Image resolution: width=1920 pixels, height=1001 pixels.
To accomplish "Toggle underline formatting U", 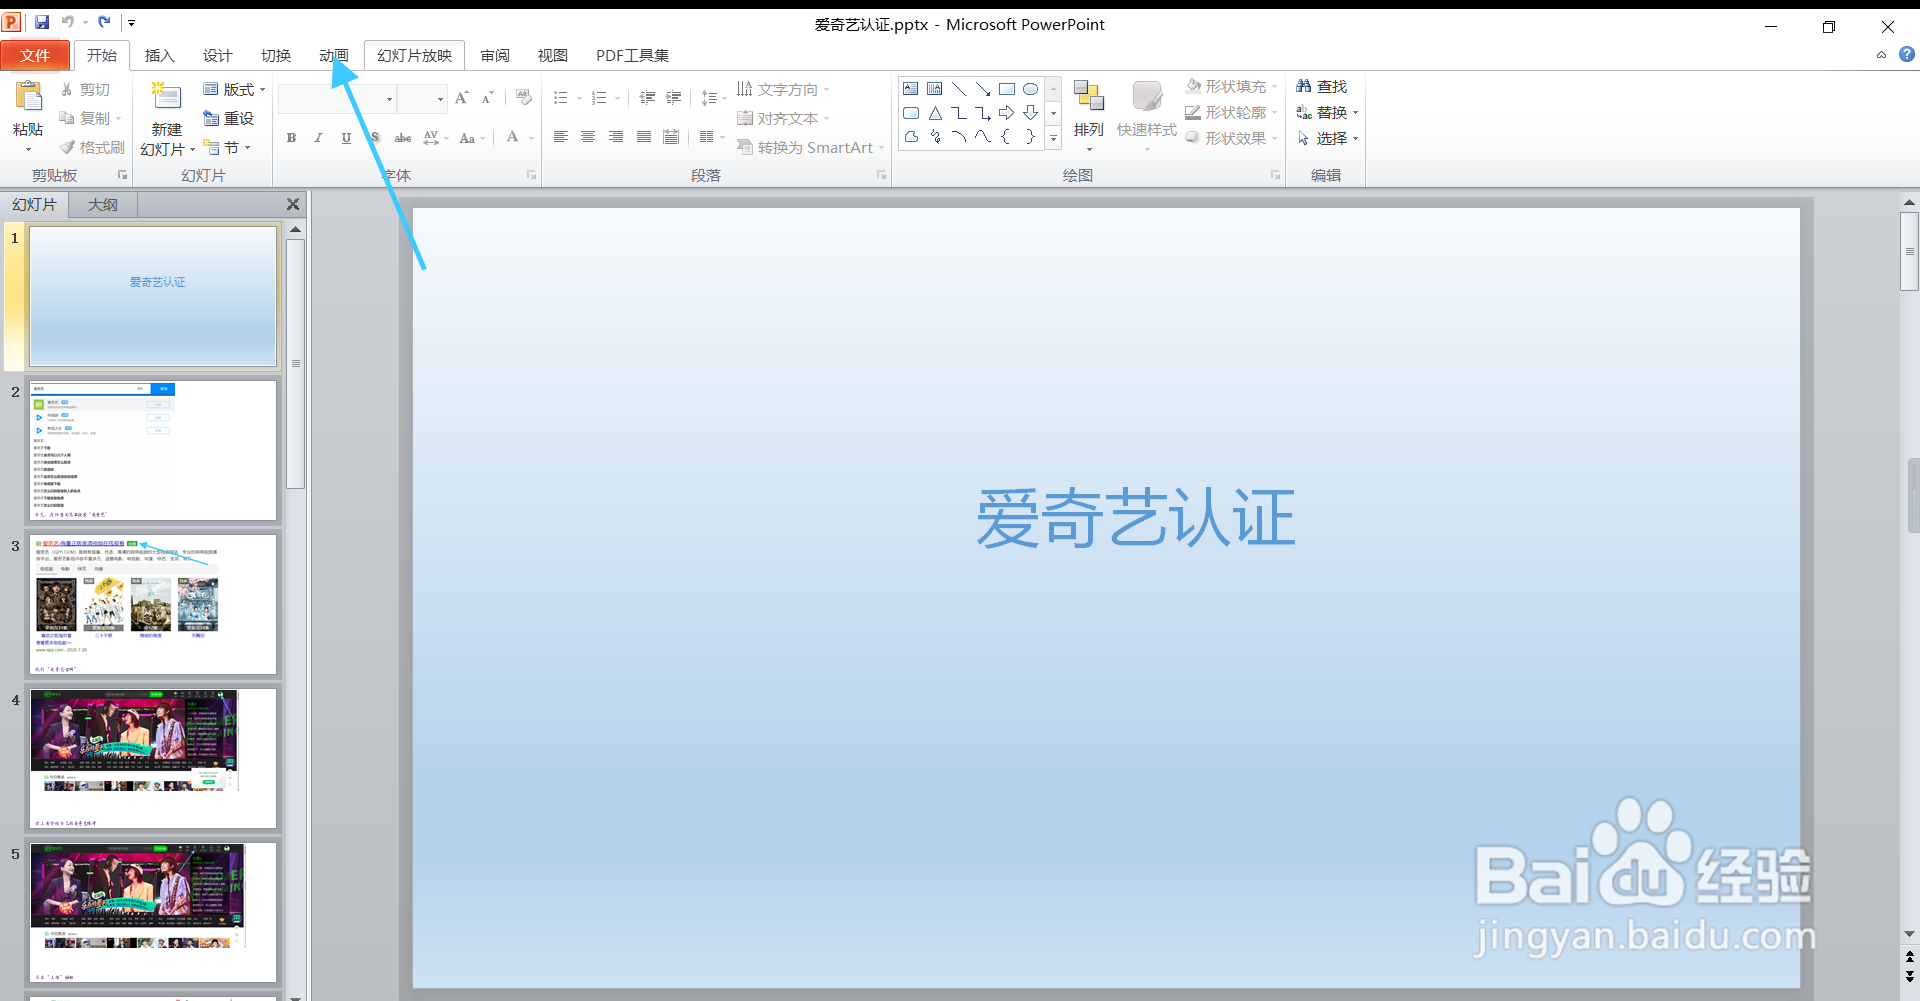I will 346,138.
